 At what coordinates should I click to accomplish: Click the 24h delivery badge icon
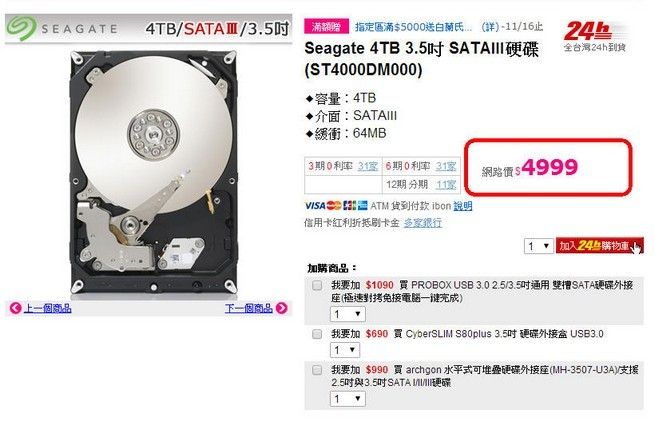coord(595,36)
